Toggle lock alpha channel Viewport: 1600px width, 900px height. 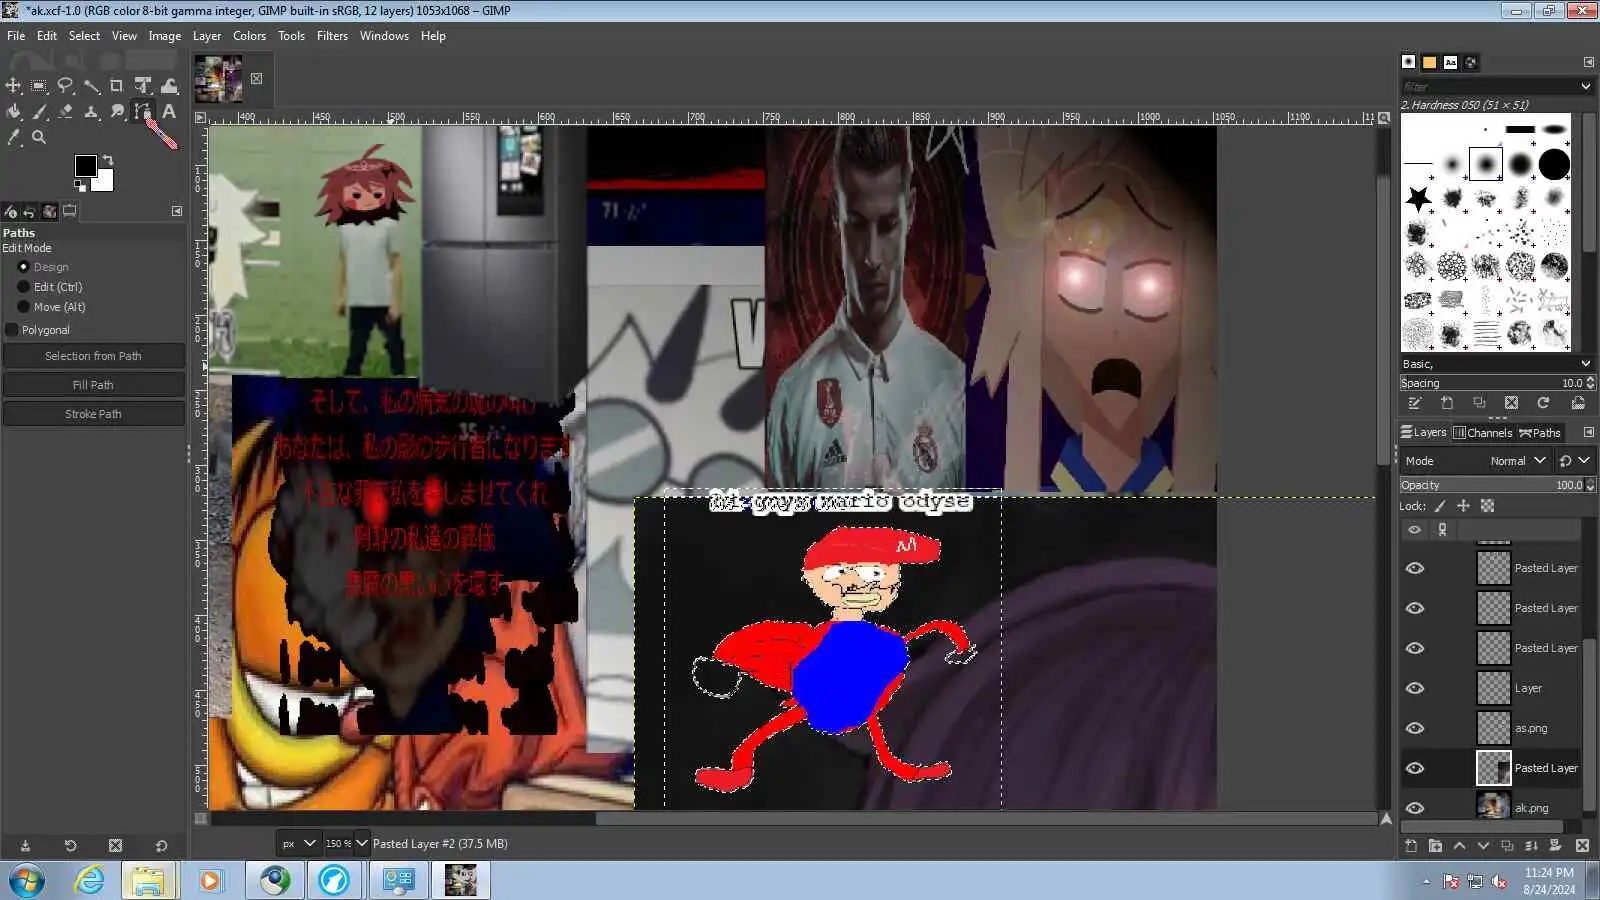click(x=1487, y=506)
